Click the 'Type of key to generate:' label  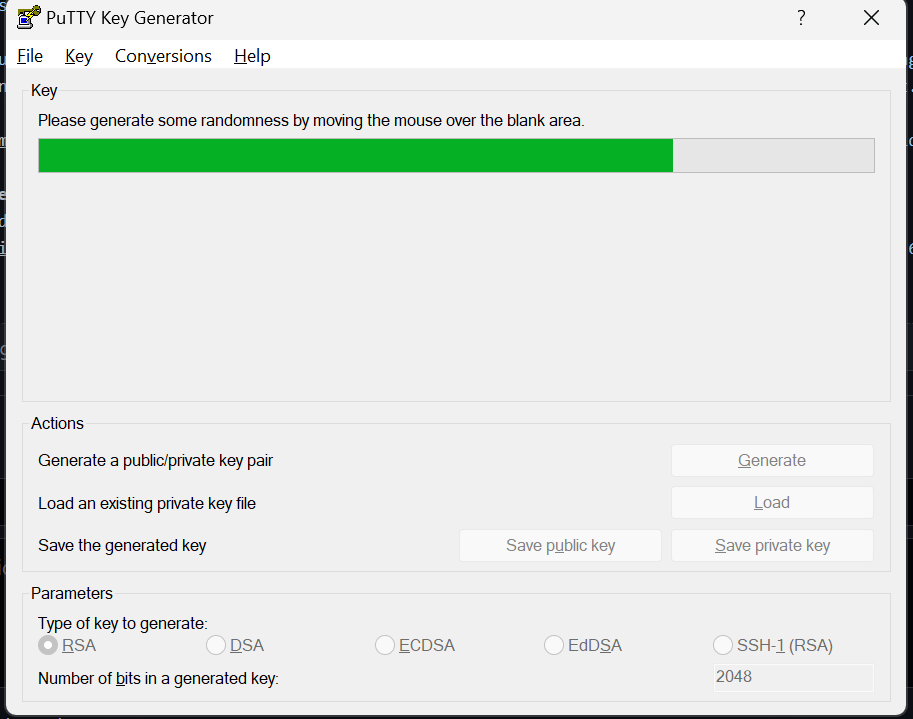pos(123,624)
